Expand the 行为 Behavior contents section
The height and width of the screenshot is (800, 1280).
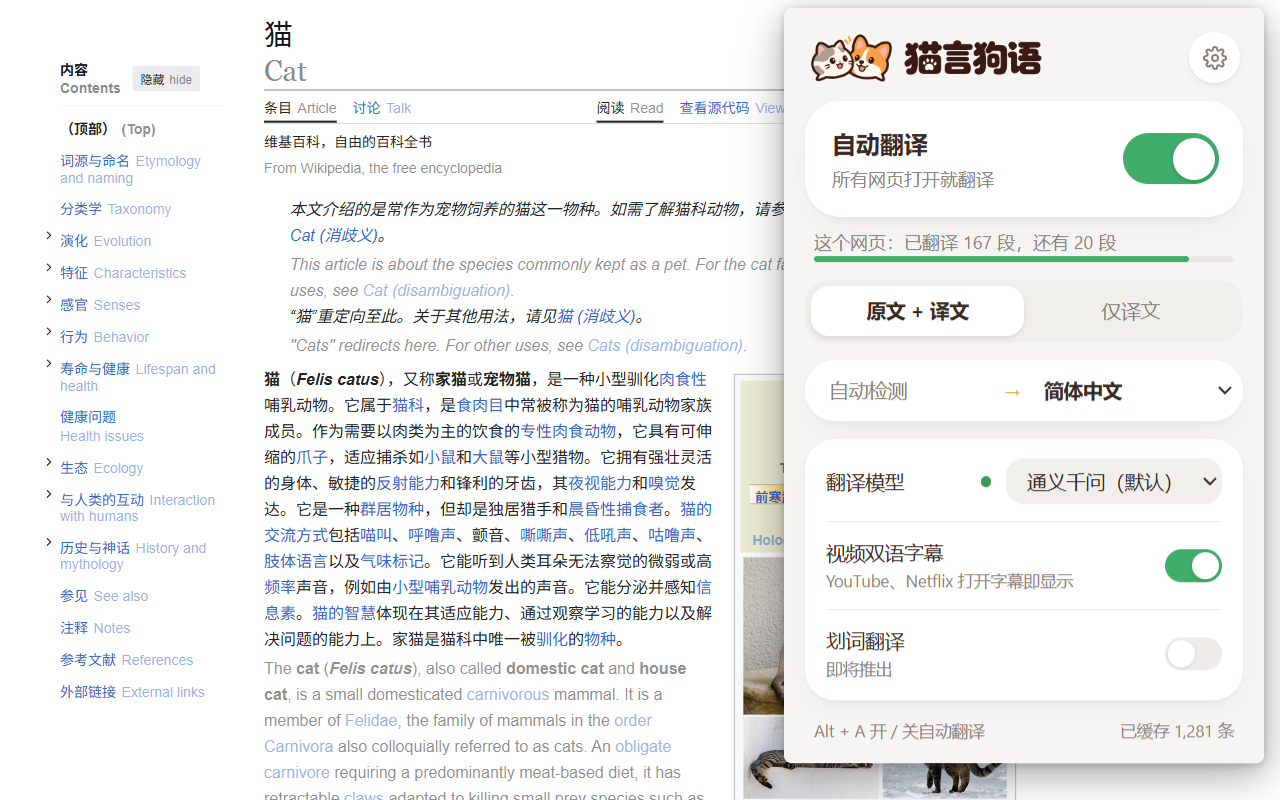49,332
